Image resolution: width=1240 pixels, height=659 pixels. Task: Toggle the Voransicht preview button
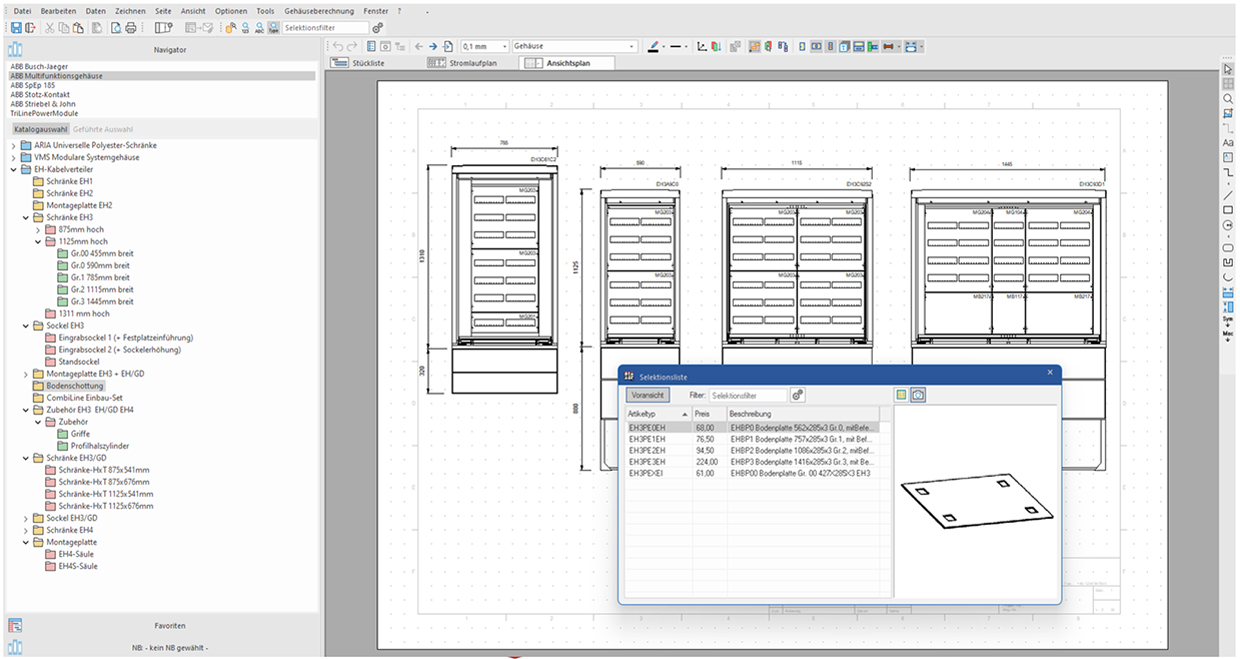(x=647, y=396)
